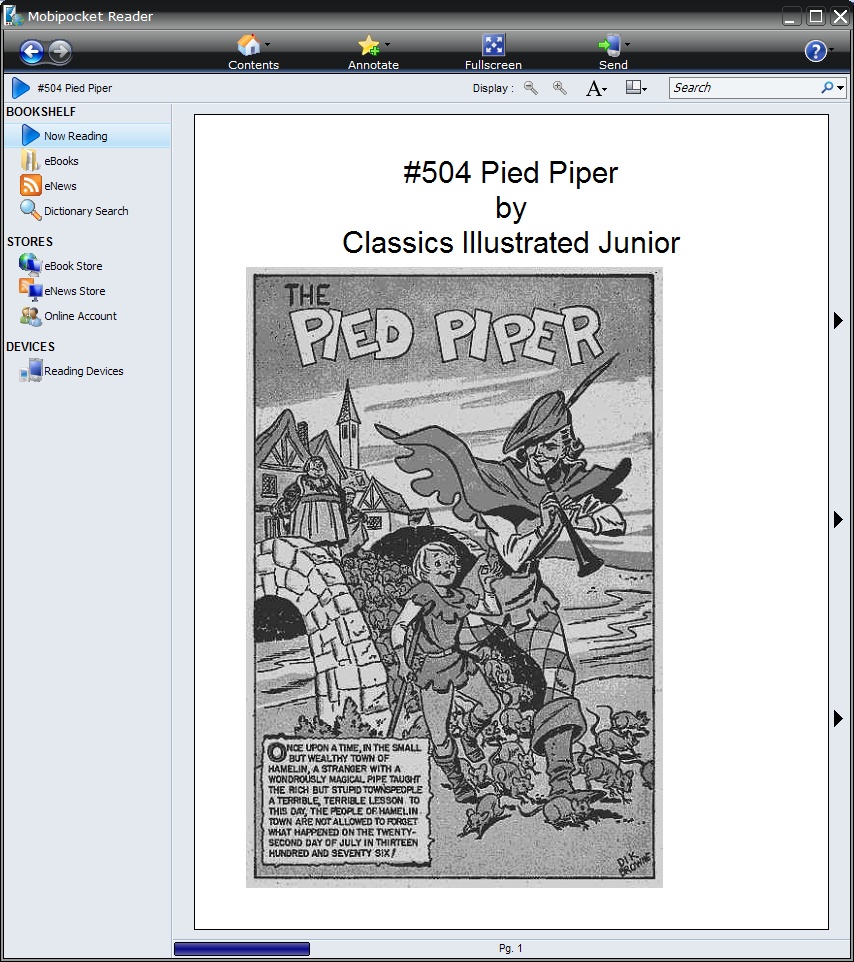Click the Now Reading play icon
854x962 pixels.
30,136
